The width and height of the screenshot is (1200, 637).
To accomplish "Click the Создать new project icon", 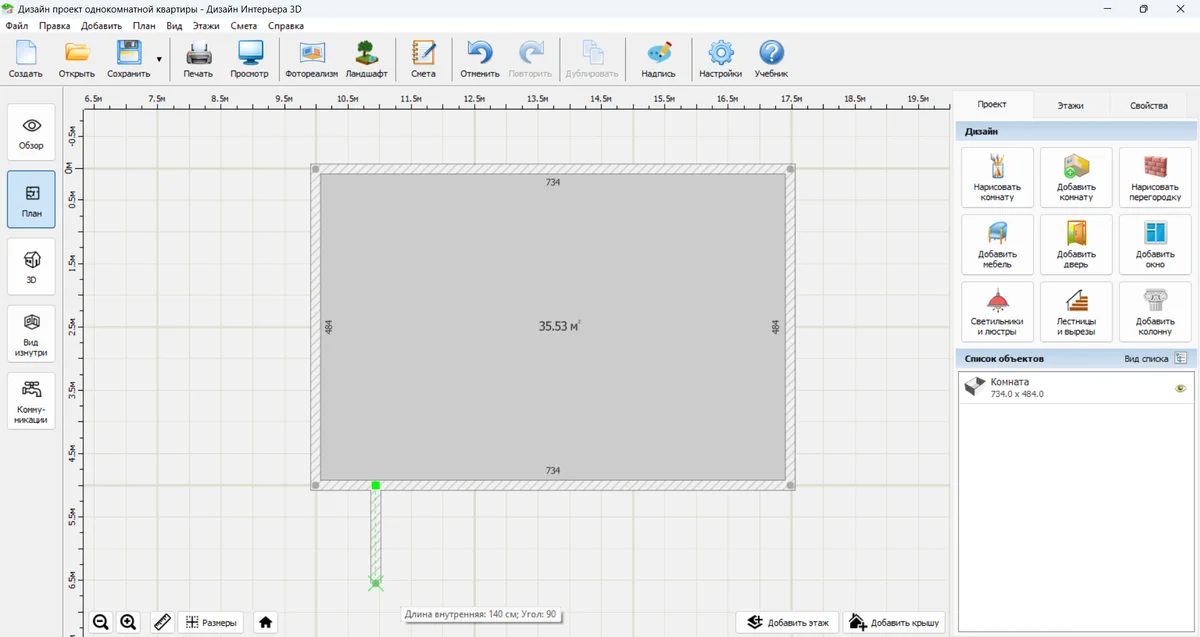I will 25,59.
